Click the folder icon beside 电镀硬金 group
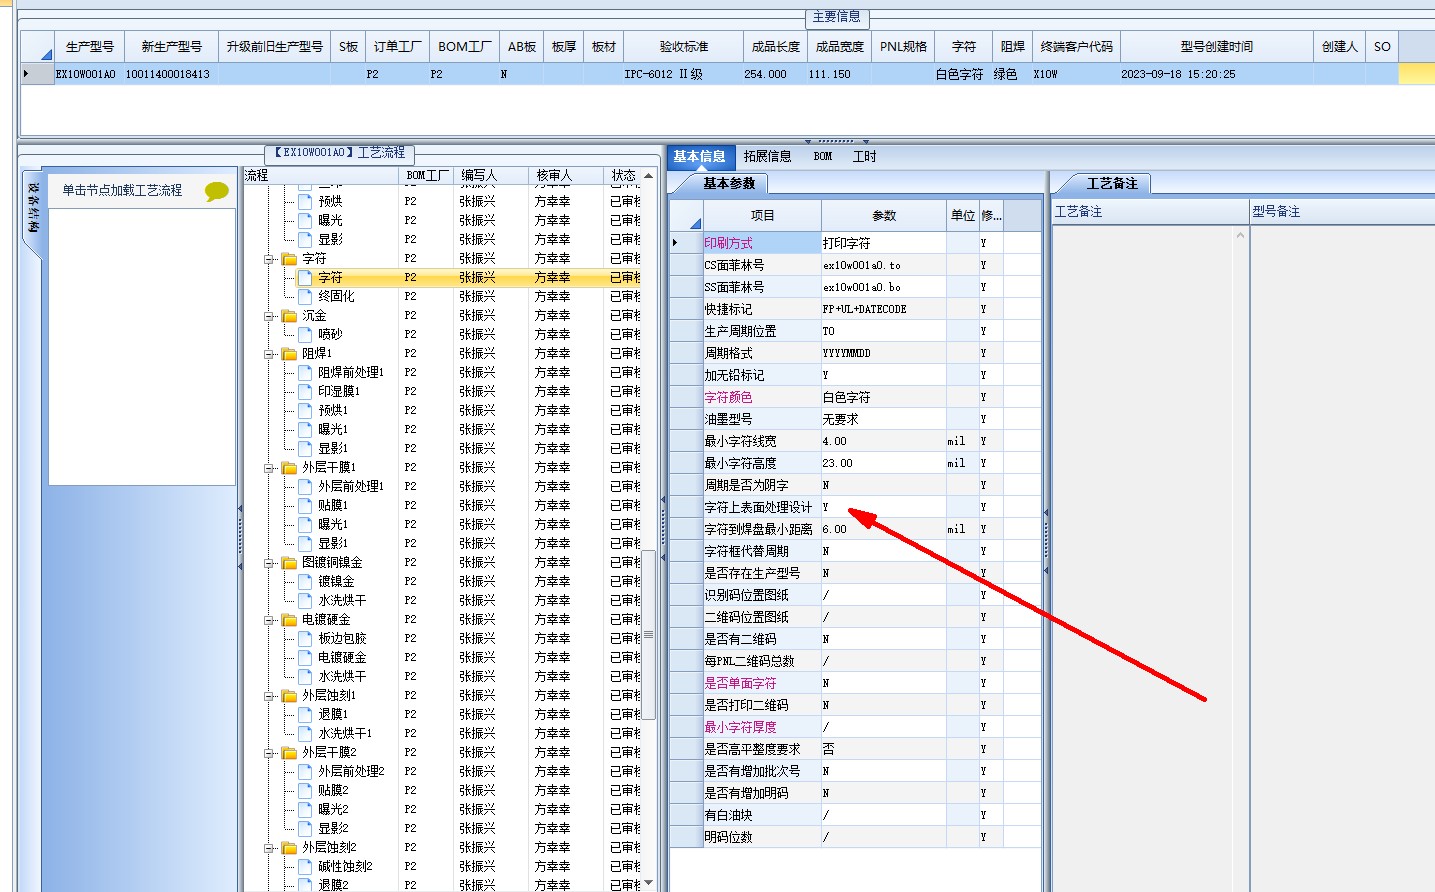 [289, 620]
